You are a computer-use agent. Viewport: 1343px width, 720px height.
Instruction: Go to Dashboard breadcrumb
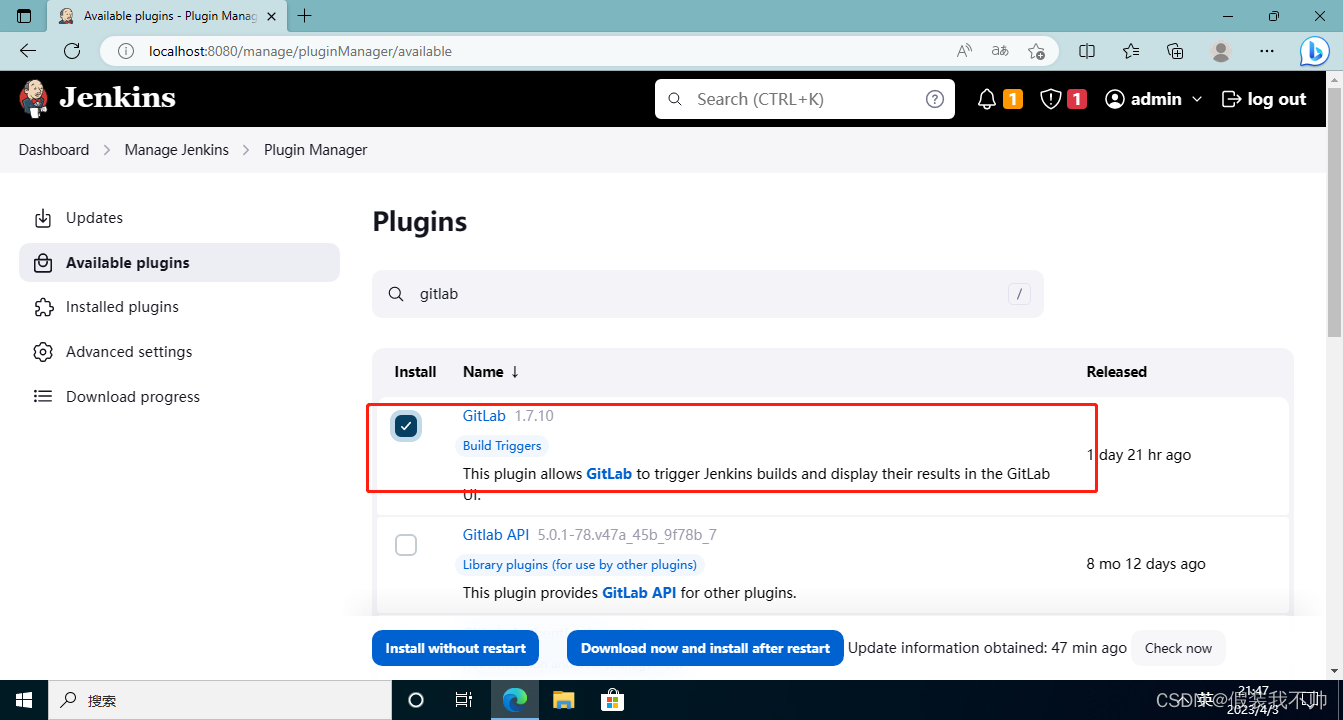[54, 150]
